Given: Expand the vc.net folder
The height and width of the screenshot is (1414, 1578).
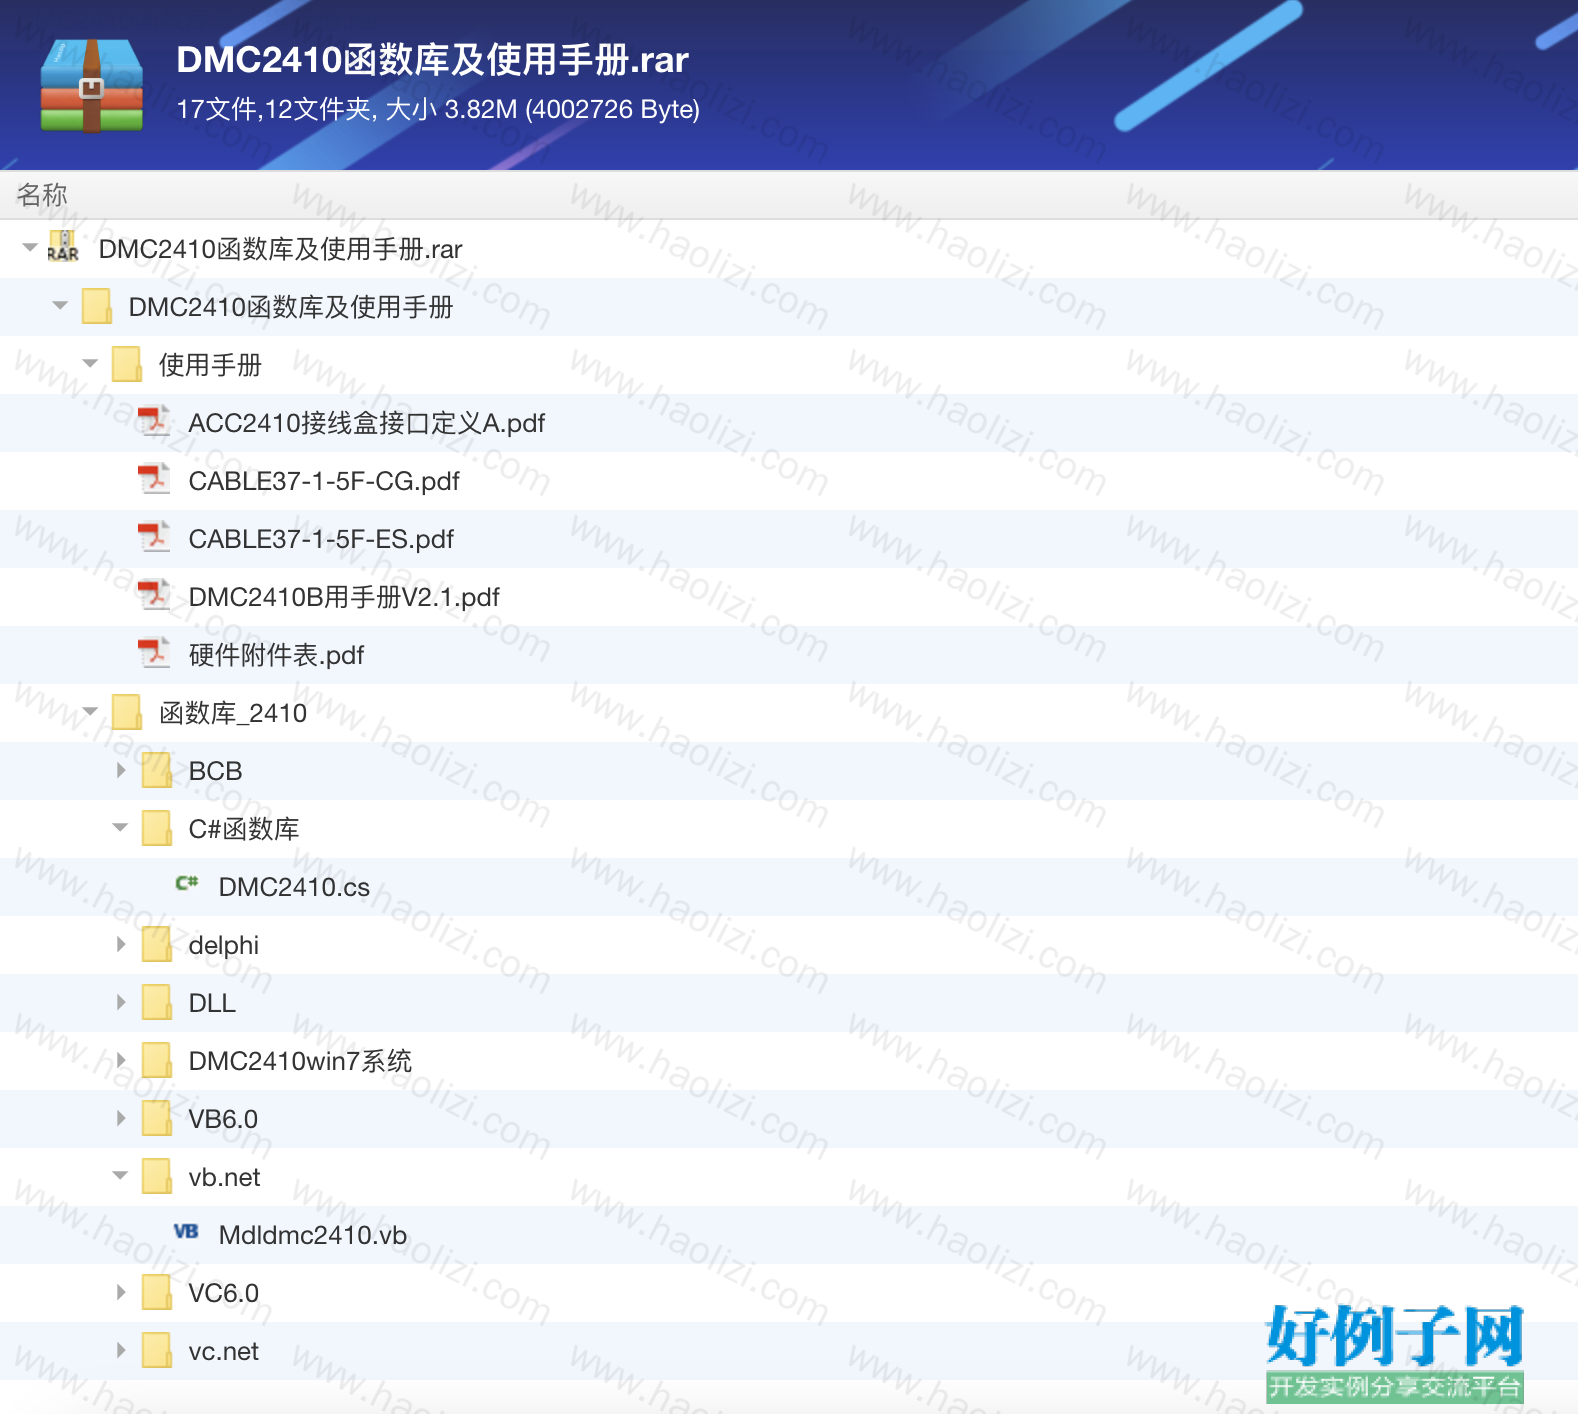Looking at the screenshot, I should 121,1350.
